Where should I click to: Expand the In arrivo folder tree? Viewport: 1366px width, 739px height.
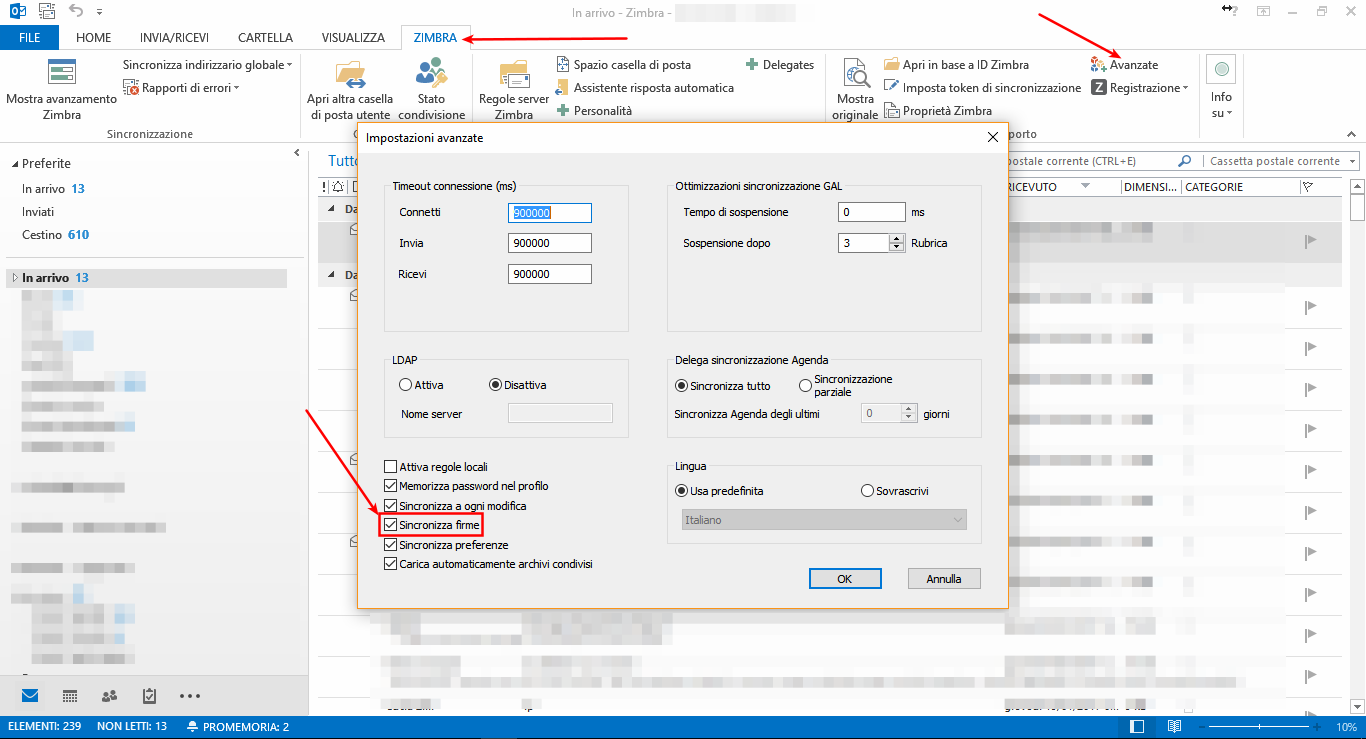(15, 278)
